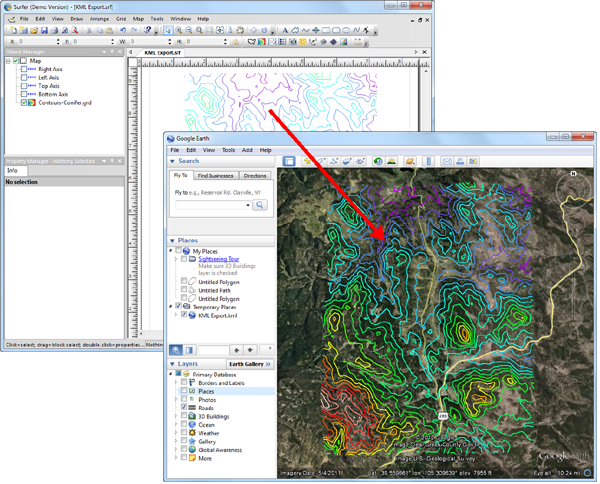Image resolution: width=600 pixels, height=484 pixels.
Task: Collapse the Map tree node in Object Manager
Action: point(8,61)
